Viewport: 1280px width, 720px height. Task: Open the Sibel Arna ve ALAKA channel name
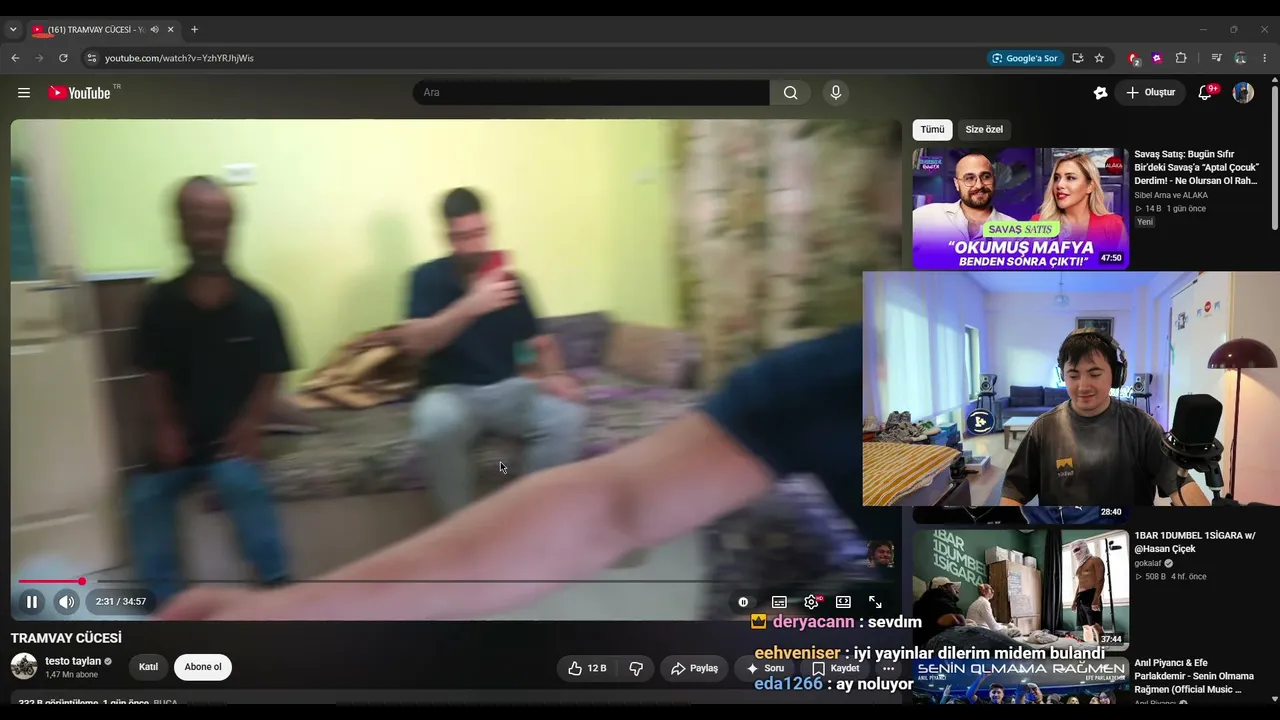1171,195
